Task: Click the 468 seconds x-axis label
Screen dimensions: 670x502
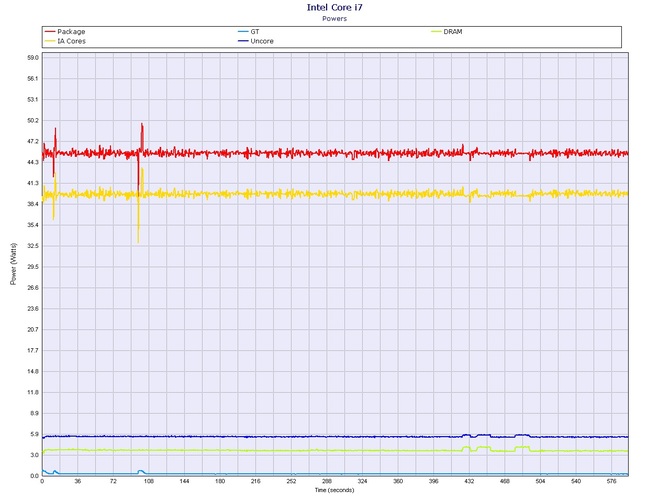Action: [505, 481]
